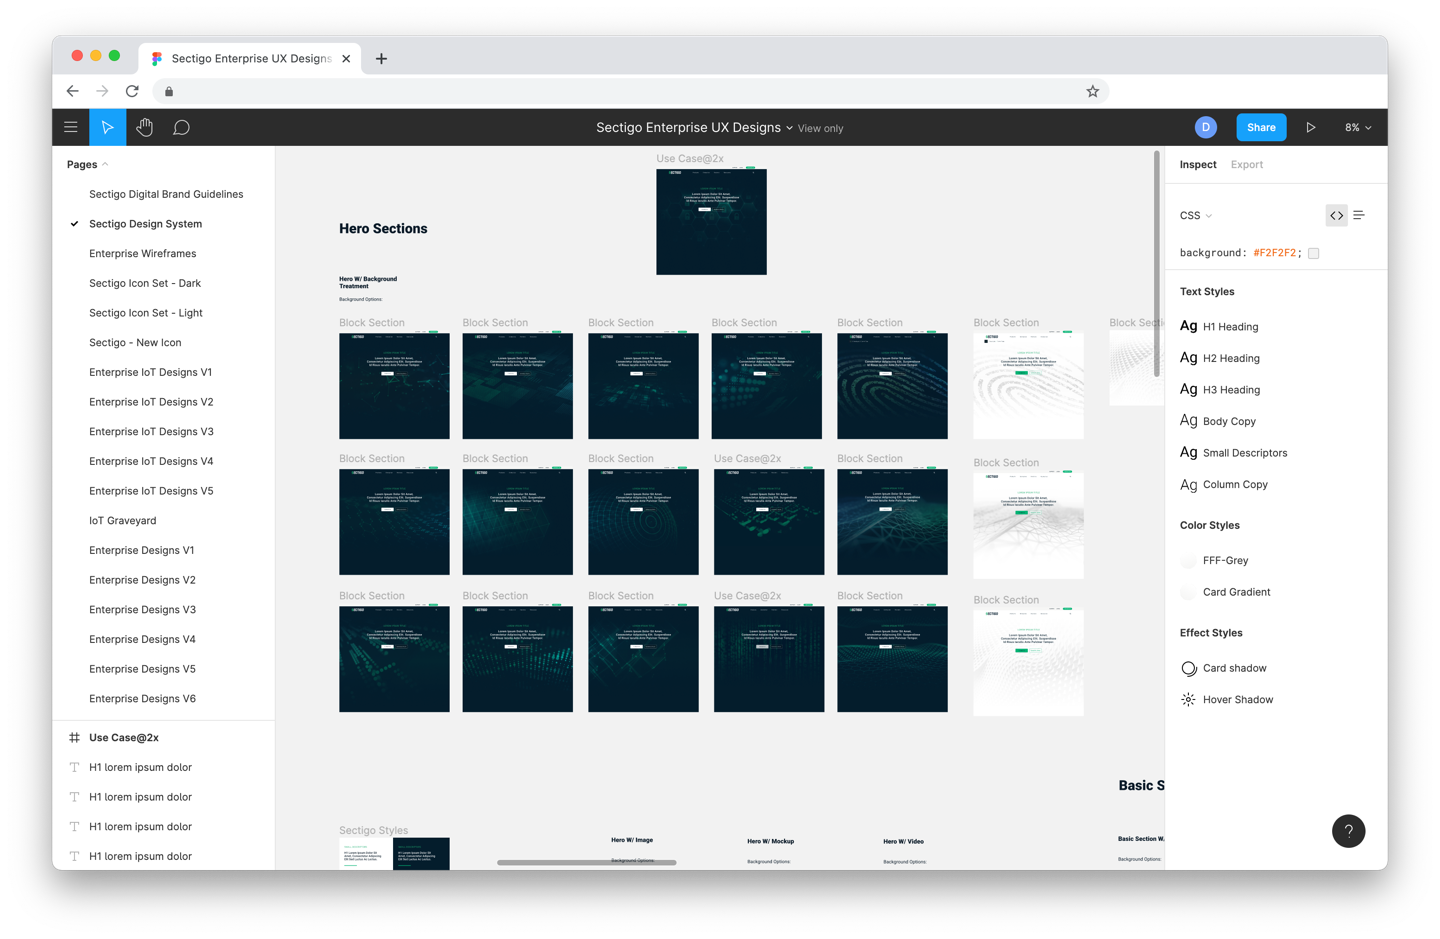
Task: Open the help question mark button
Action: pos(1348,831)
